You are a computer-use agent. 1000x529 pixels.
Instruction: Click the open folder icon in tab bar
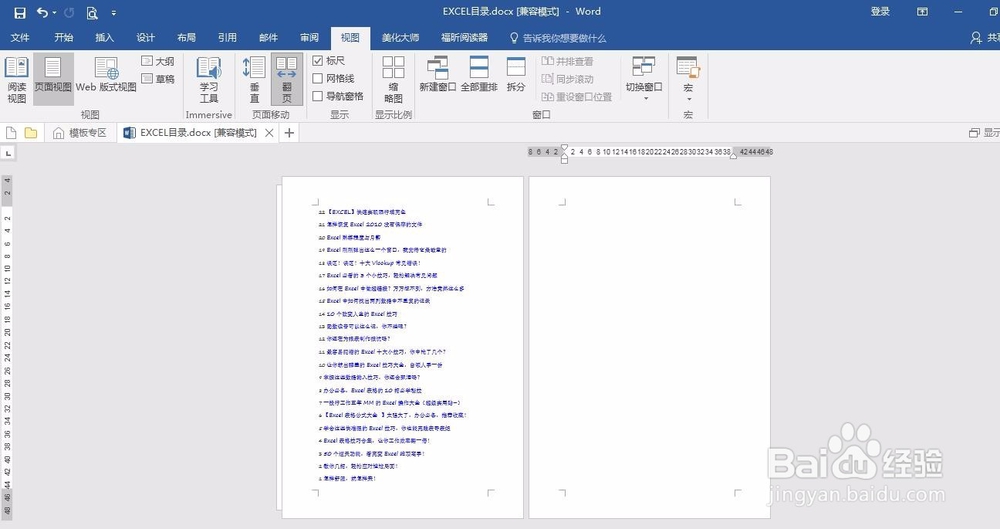click(31, 133)
